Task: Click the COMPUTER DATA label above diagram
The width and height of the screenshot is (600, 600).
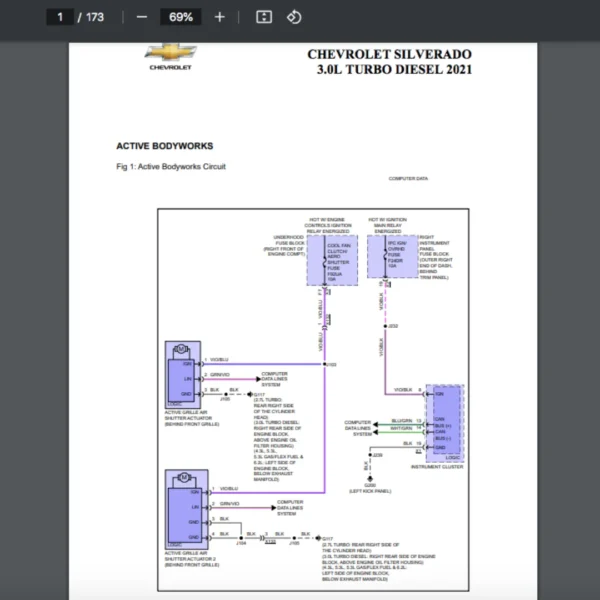Action: 408,179
